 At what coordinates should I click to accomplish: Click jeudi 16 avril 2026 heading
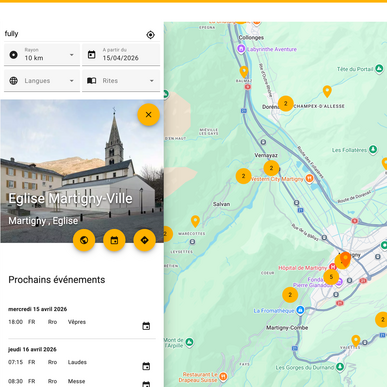pos(32,349)
